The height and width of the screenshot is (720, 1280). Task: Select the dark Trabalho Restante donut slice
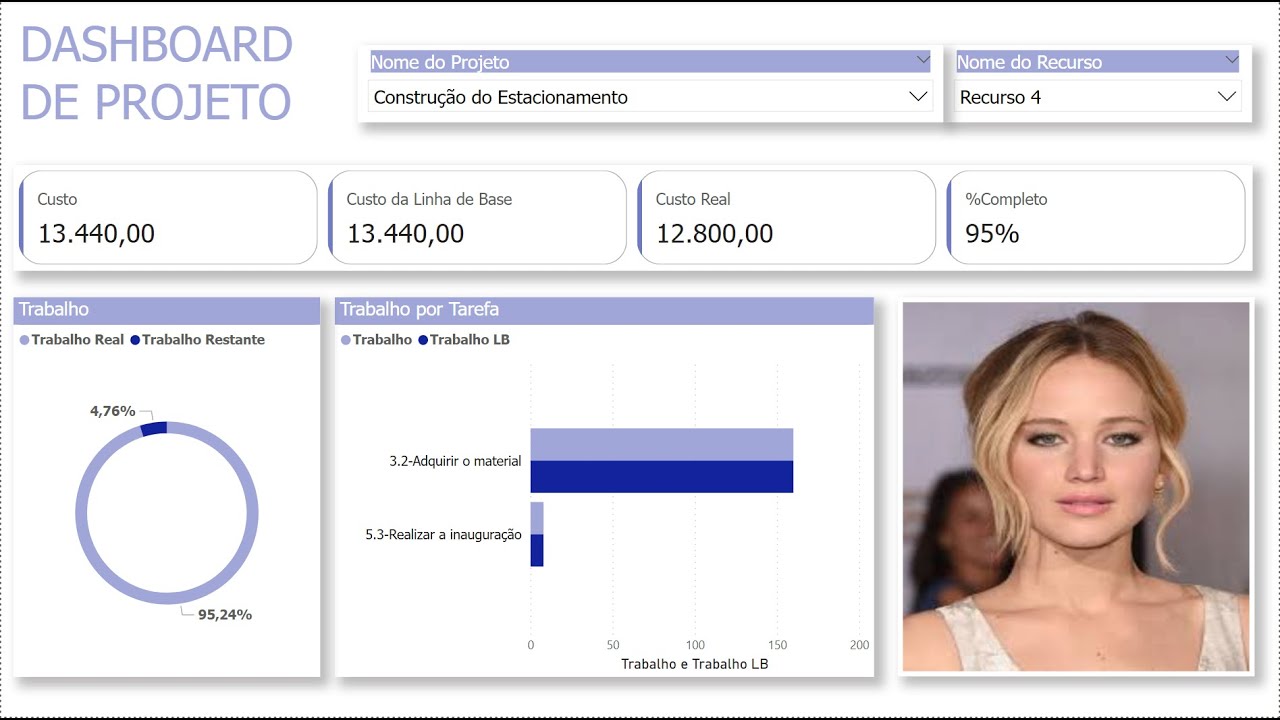[154, 429]
